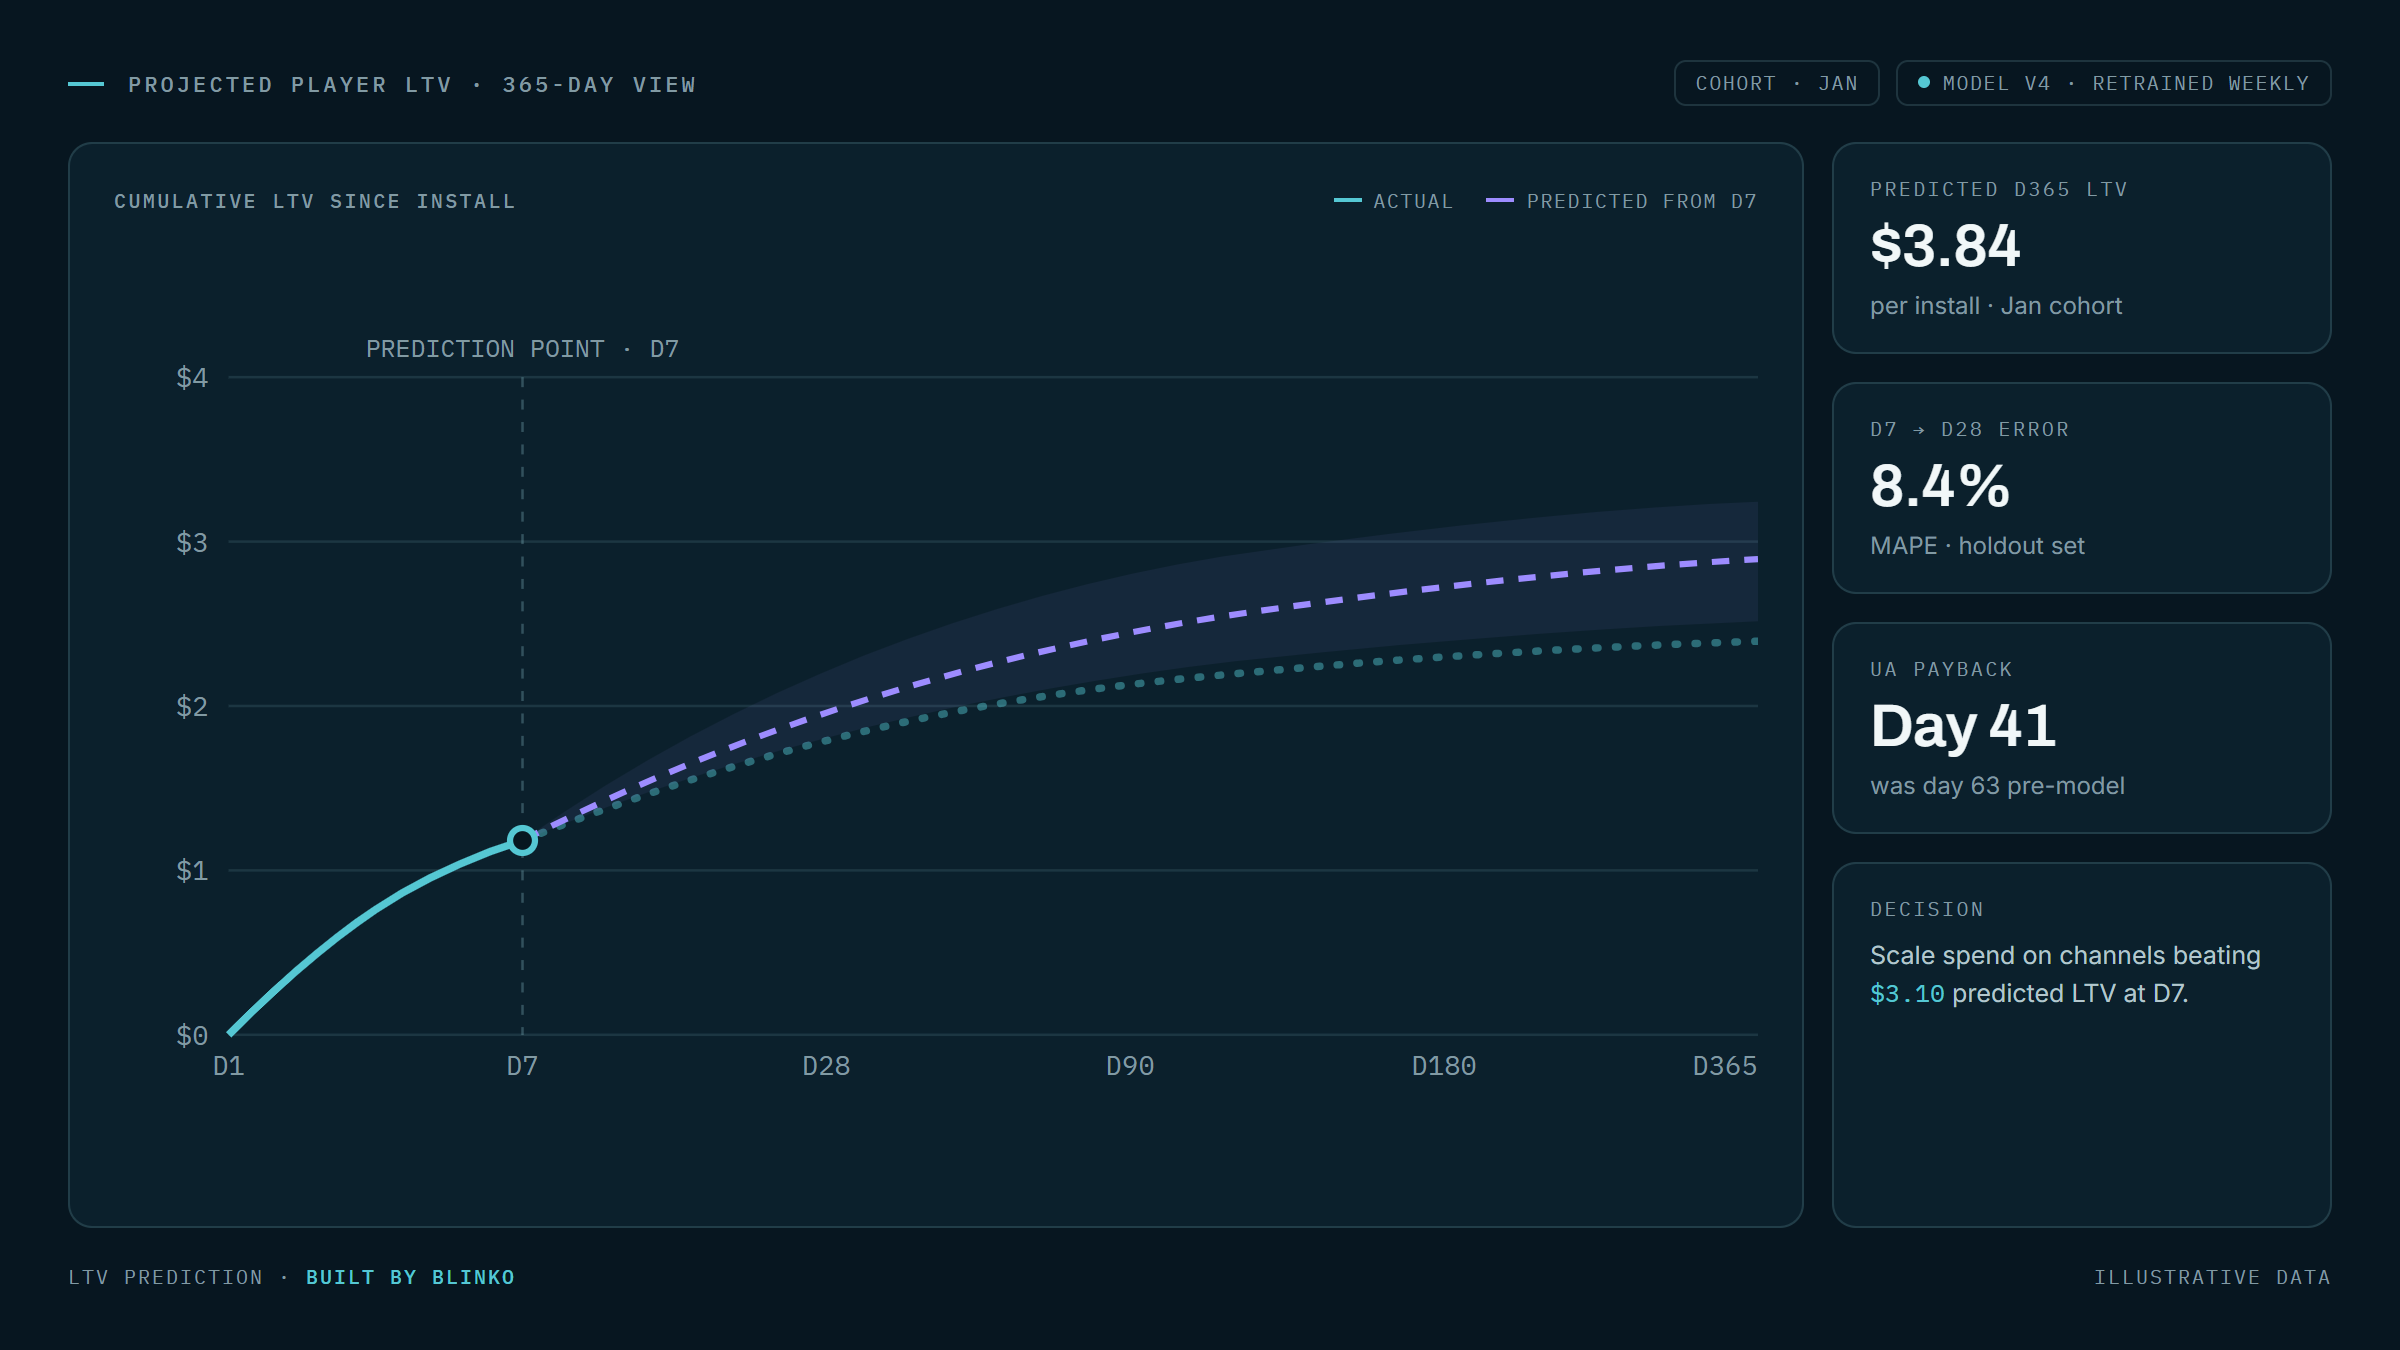Click the PREDICTION POINT · D7 annotation
Image resolution: width=2400 pixels, height=1350 pixels.
coord(522,349)
